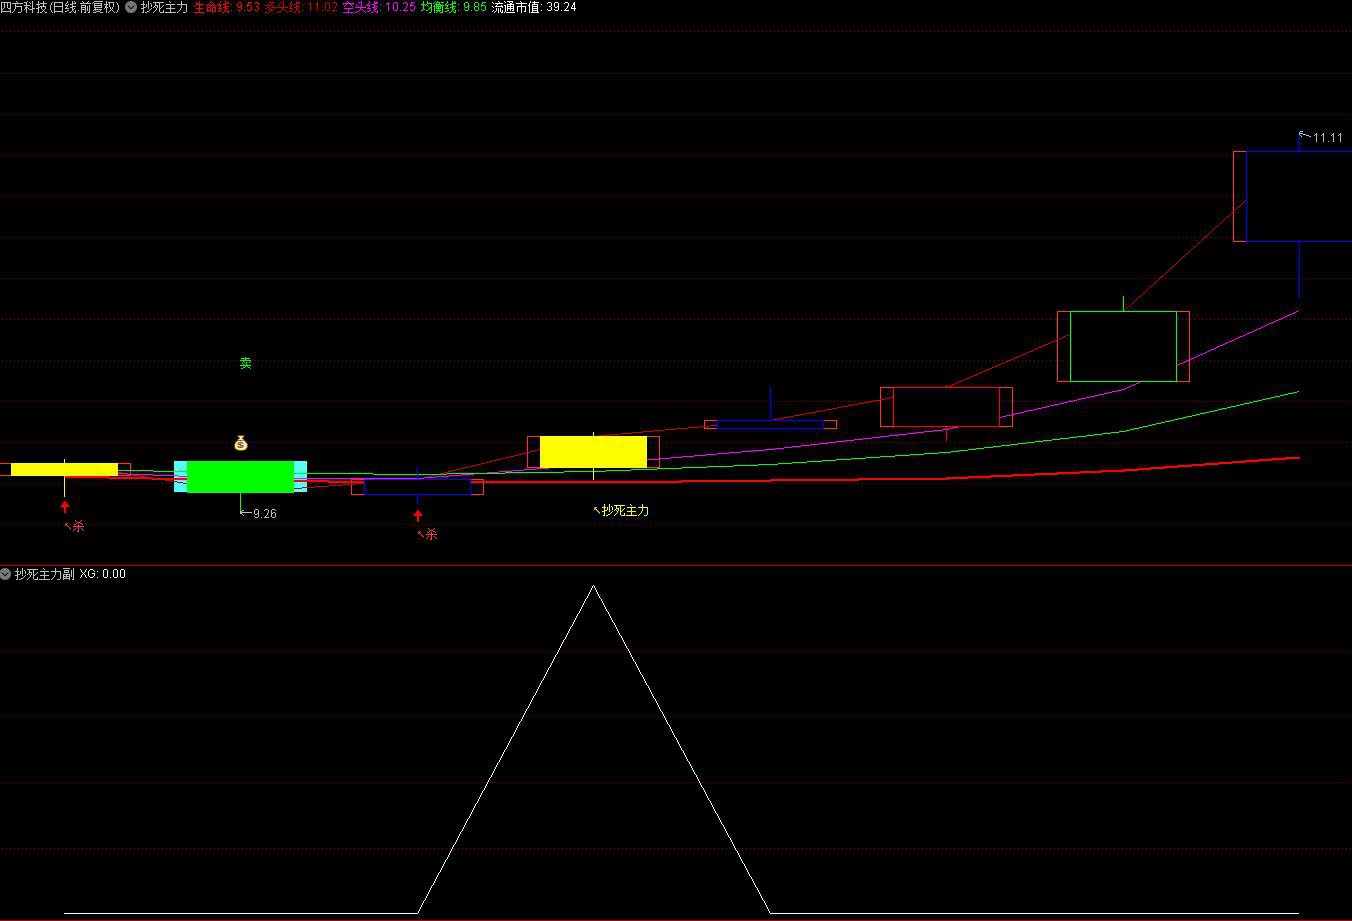Viewport: 1352px width, 921px height.
Task: Select the red hollow candlestick
Action: click(x=946, y=407)
